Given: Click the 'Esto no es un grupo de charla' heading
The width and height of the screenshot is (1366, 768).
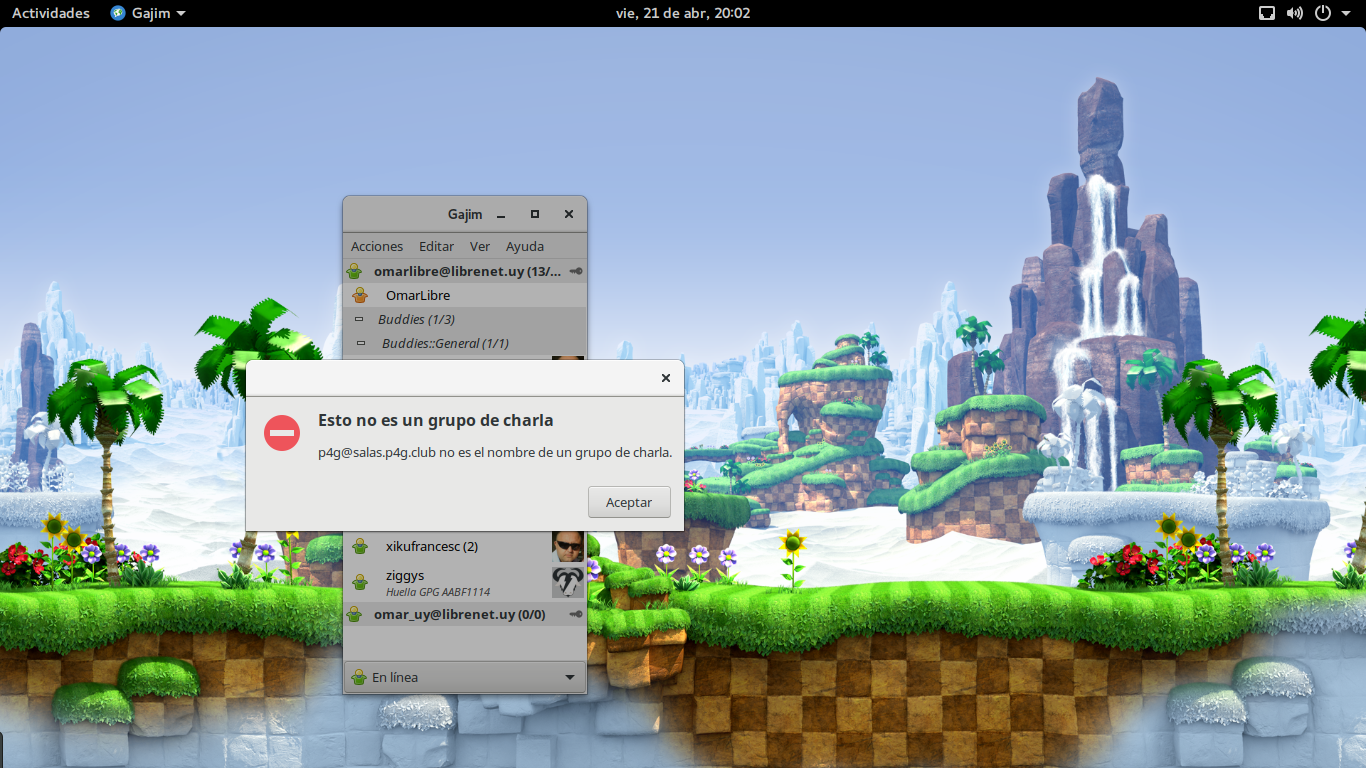Looking at the screenshot, I should coord(436,420).
